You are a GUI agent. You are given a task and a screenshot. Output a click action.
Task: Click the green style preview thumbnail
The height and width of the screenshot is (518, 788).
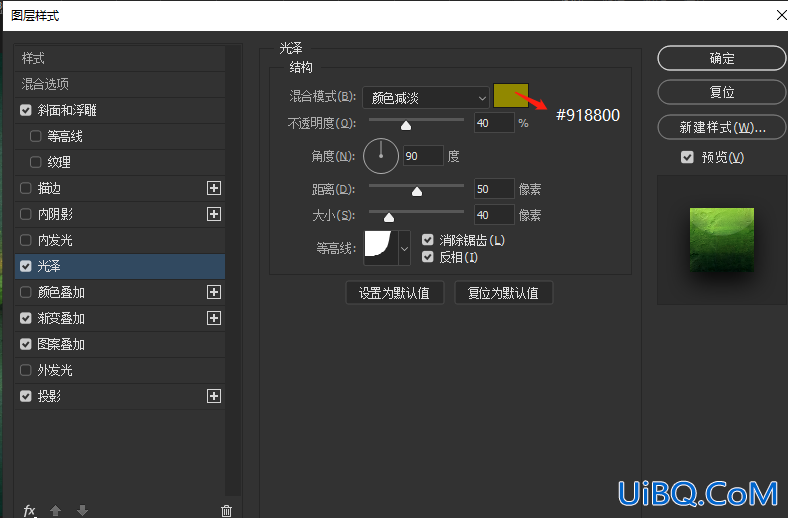coord(722,240)
